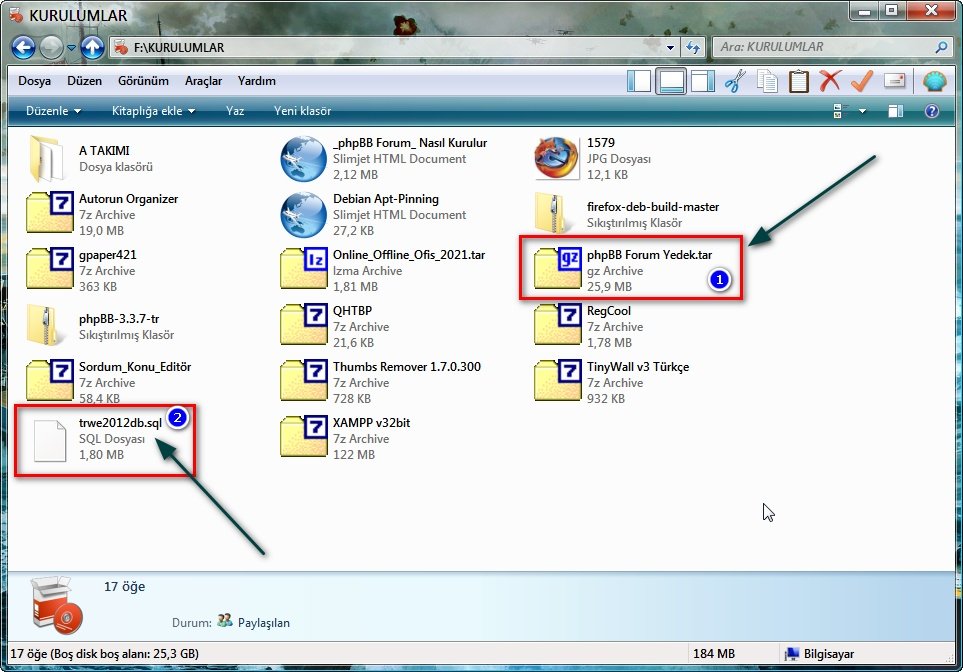The height and width of the screenshot is (672, 963).
Task: Expand the Kitaplığa ekle dropdown
Action: coord(153,111)
